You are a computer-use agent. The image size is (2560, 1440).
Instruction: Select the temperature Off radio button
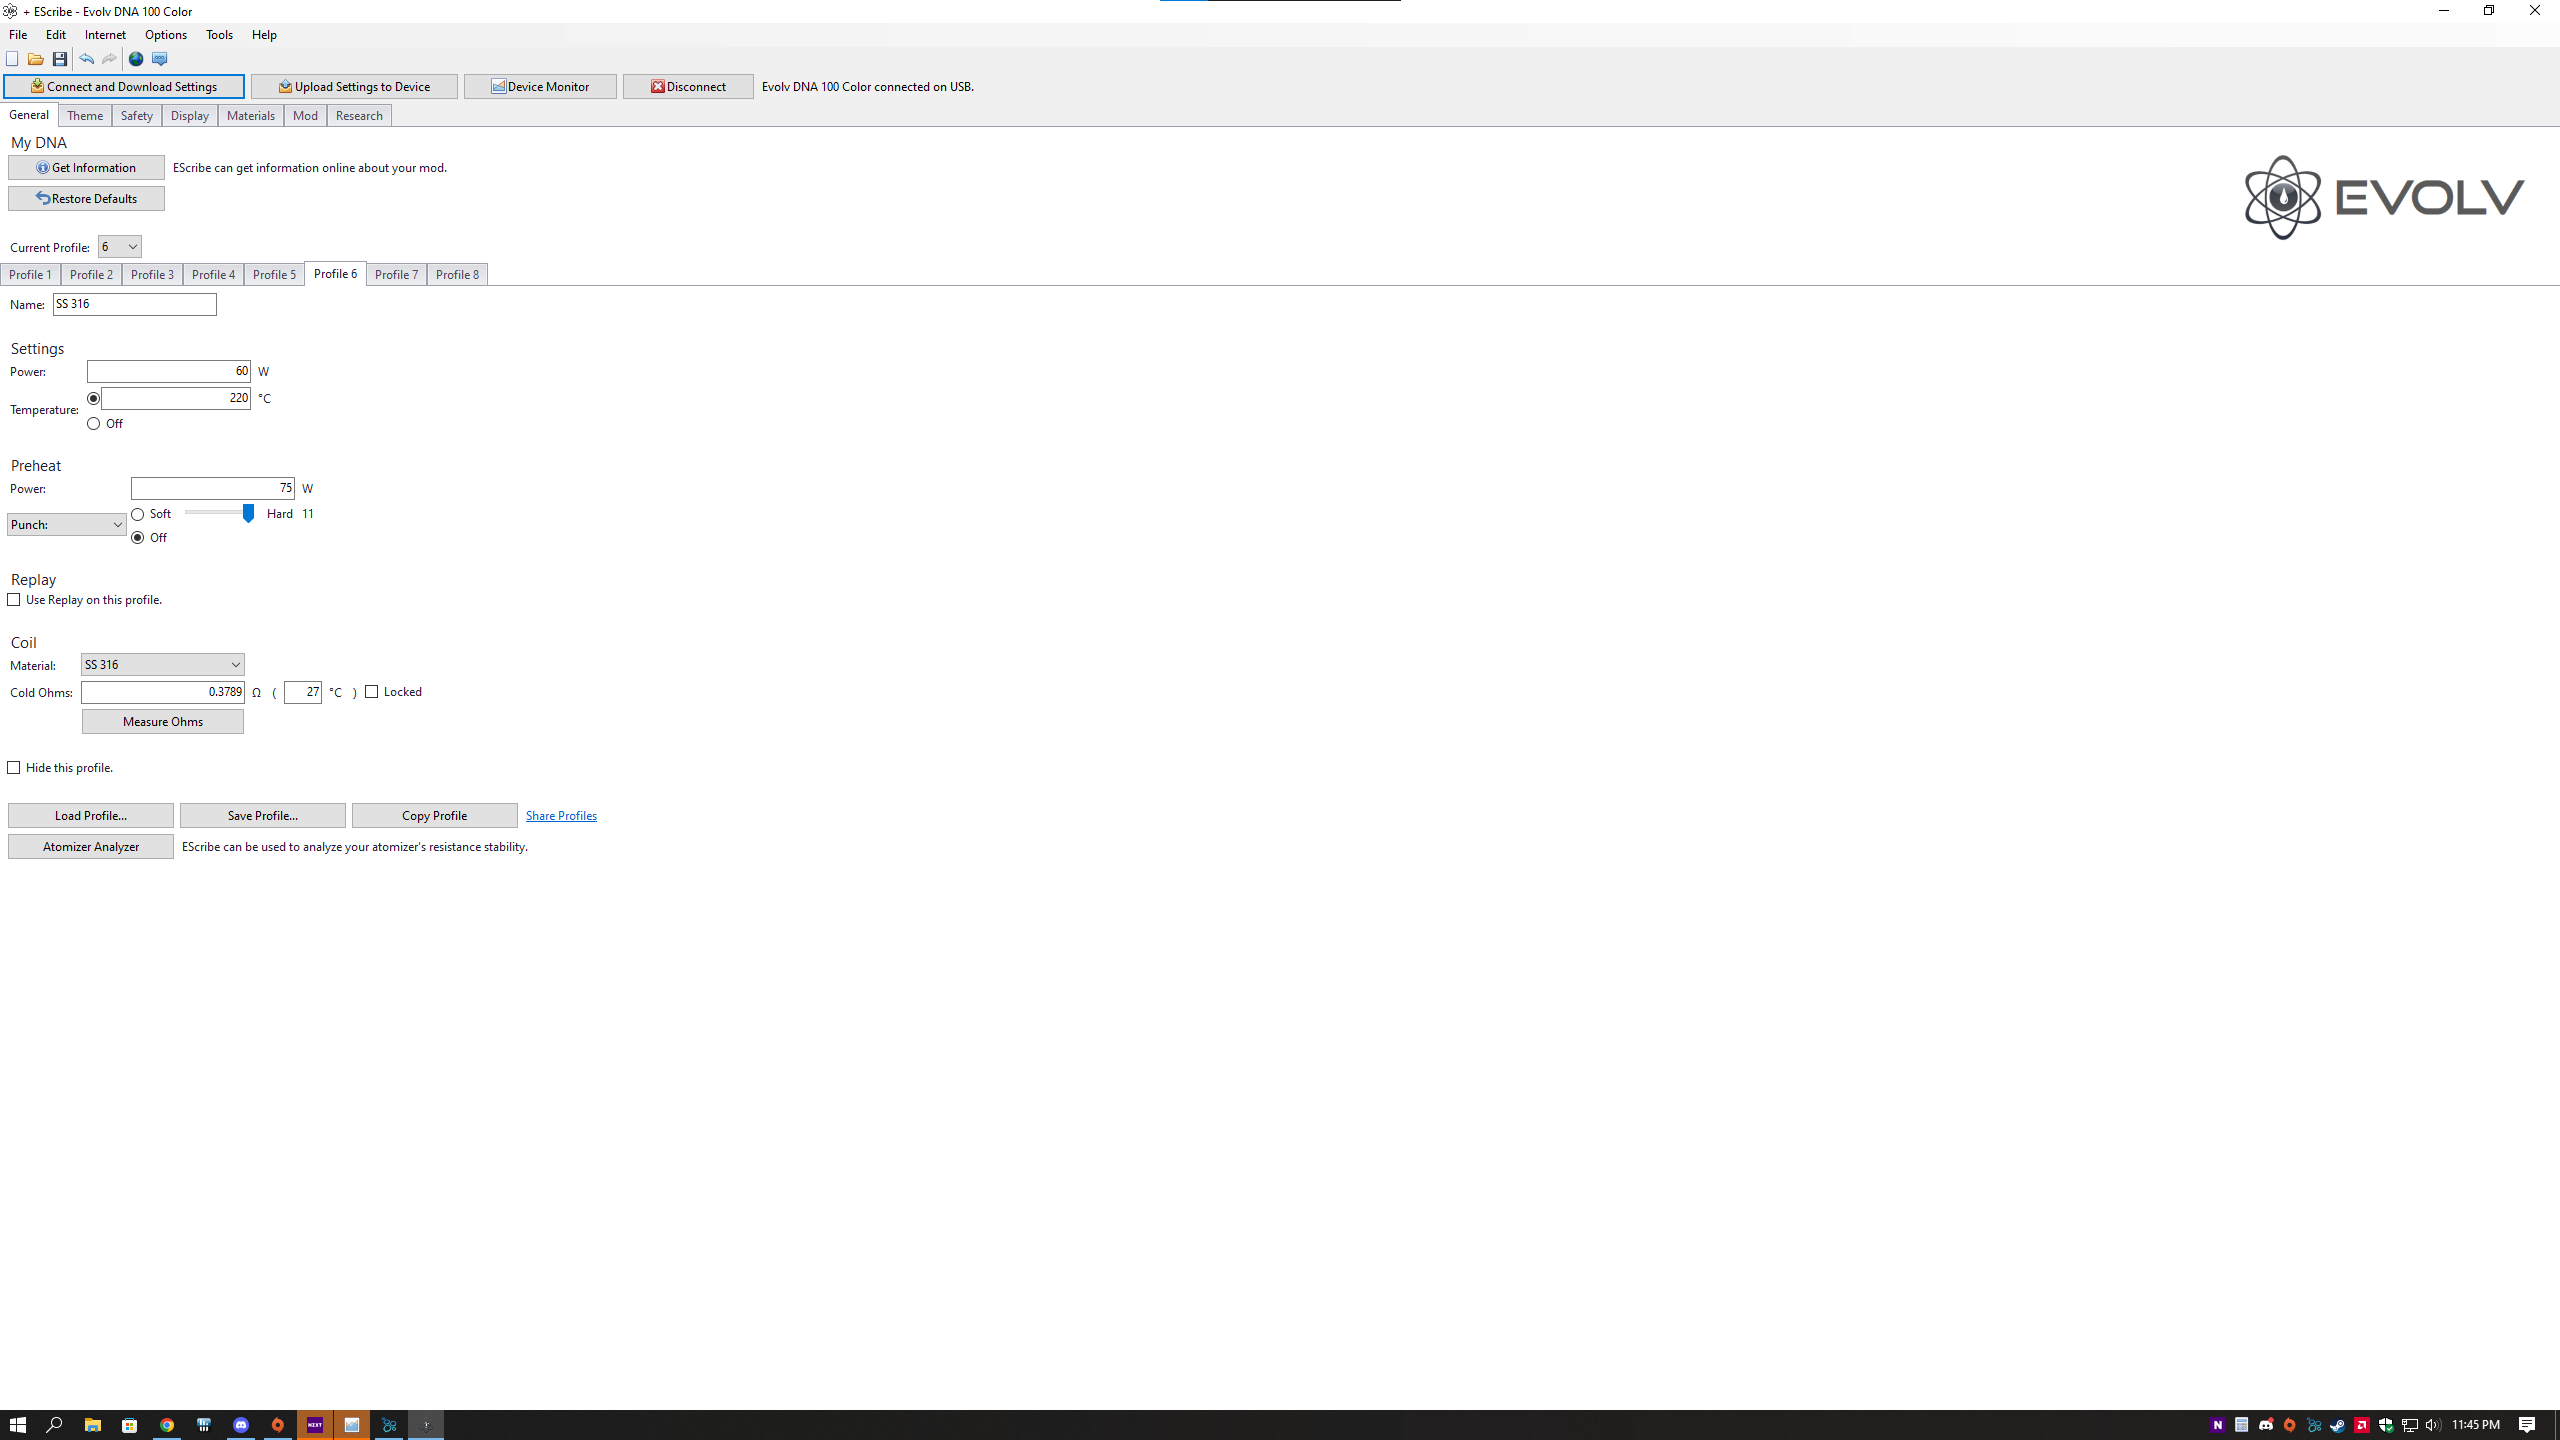[x=94, y=424]
